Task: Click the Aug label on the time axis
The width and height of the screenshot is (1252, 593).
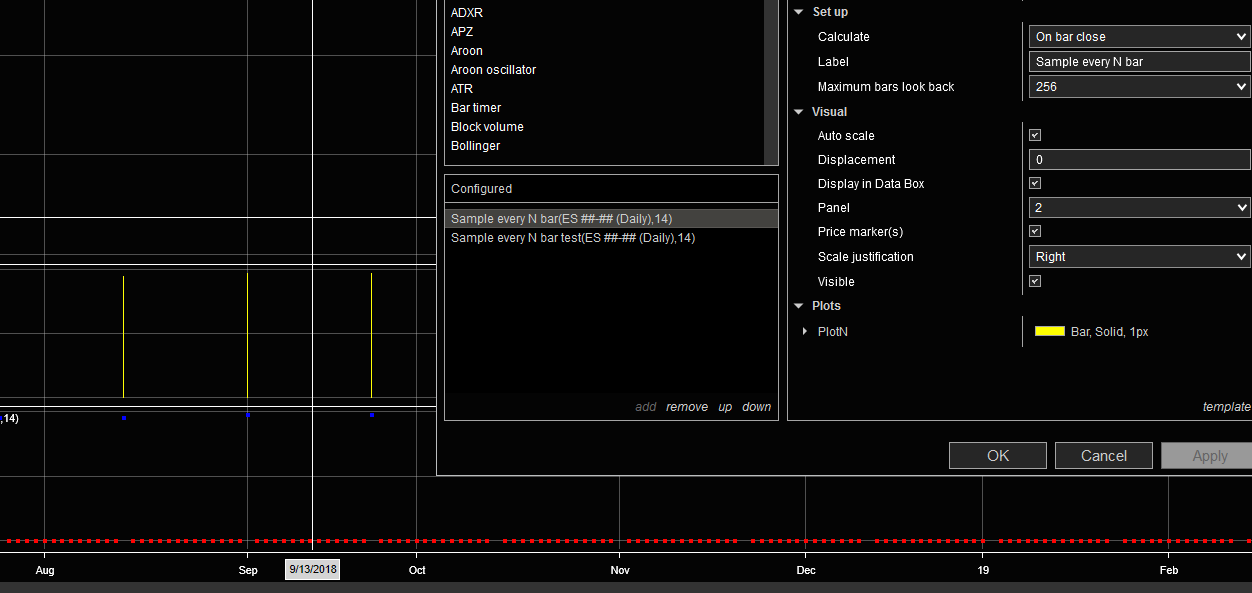Action: 44,571
